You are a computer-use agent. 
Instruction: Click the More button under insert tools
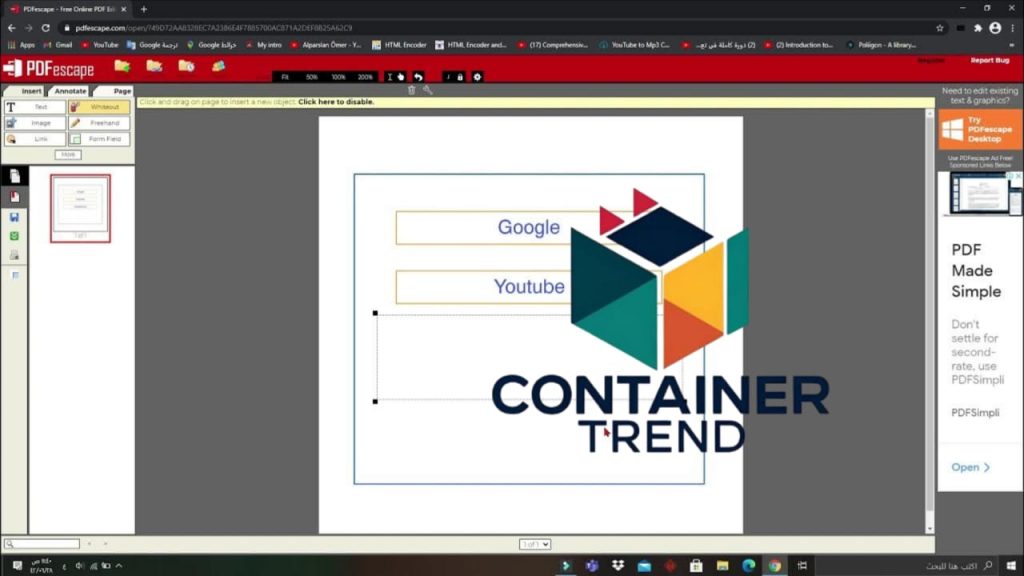point(68,155)
